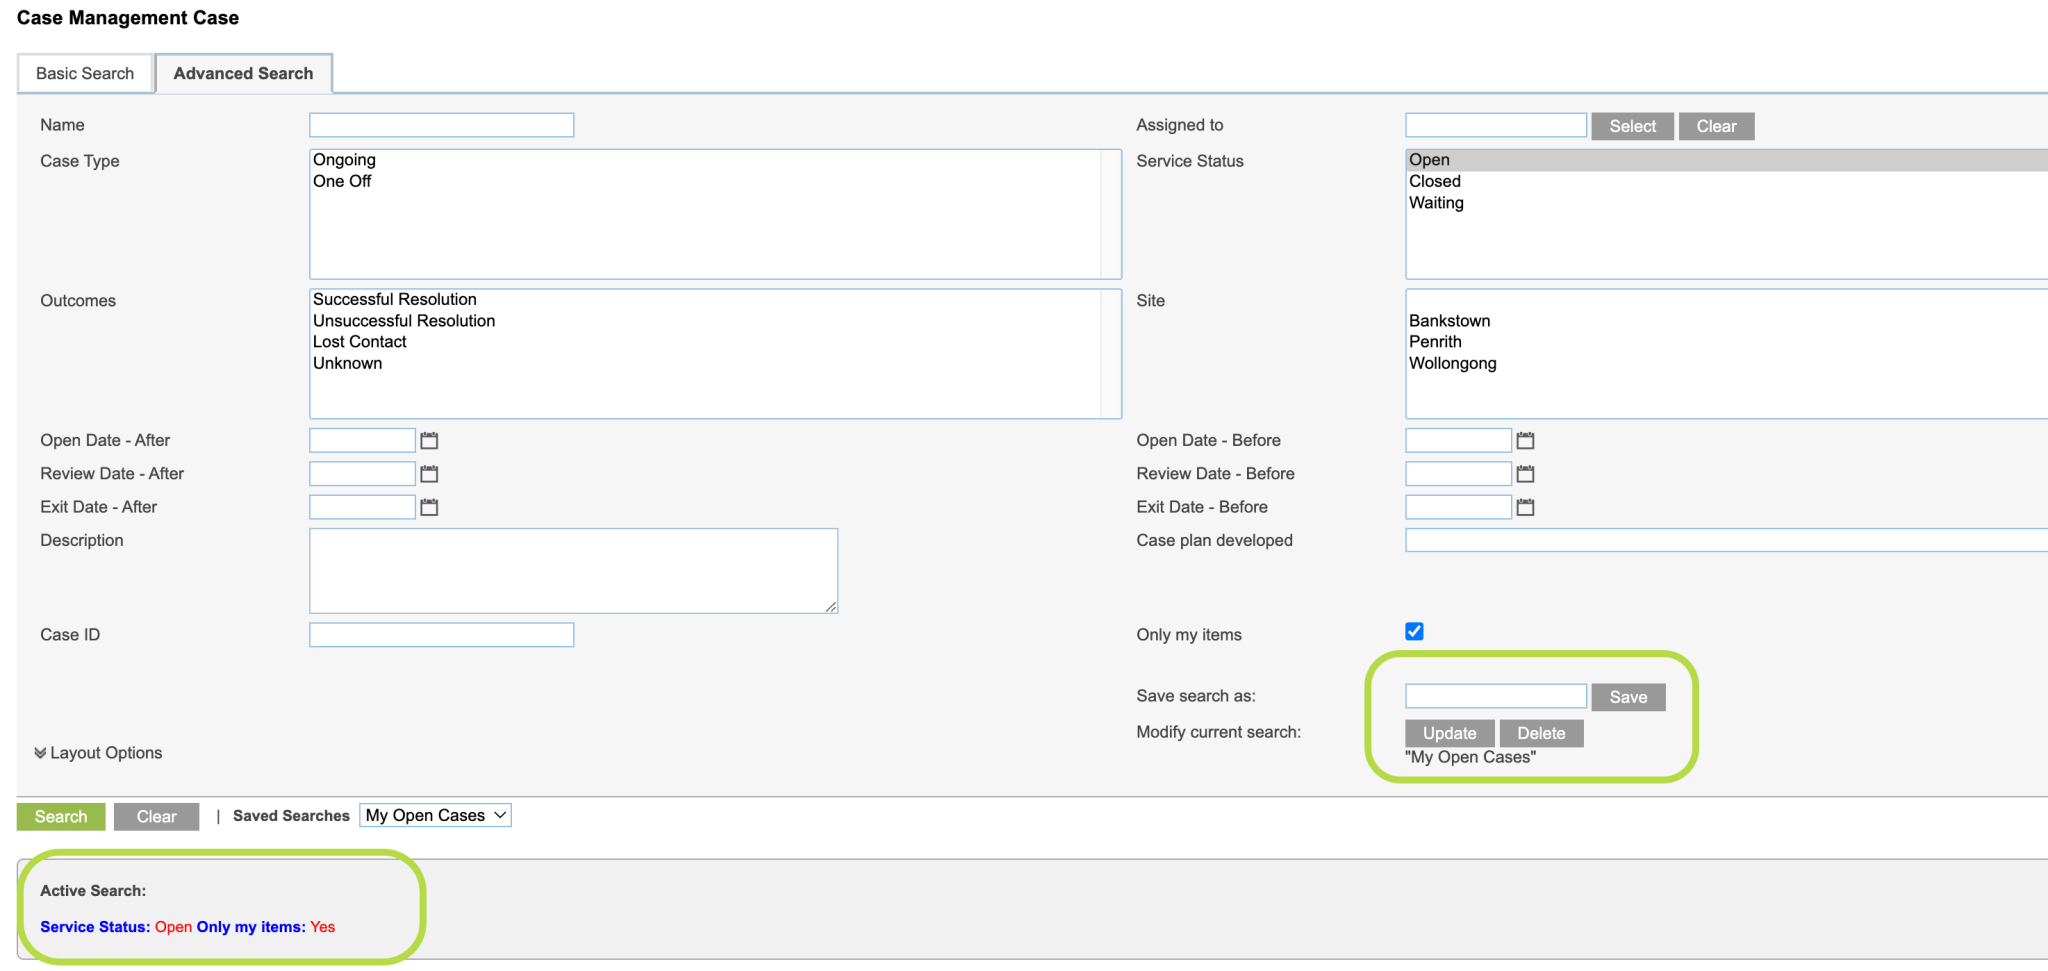
Task: Select Closed in the Service Status list
Action: pyautogui.click(x=1435, y=181)
